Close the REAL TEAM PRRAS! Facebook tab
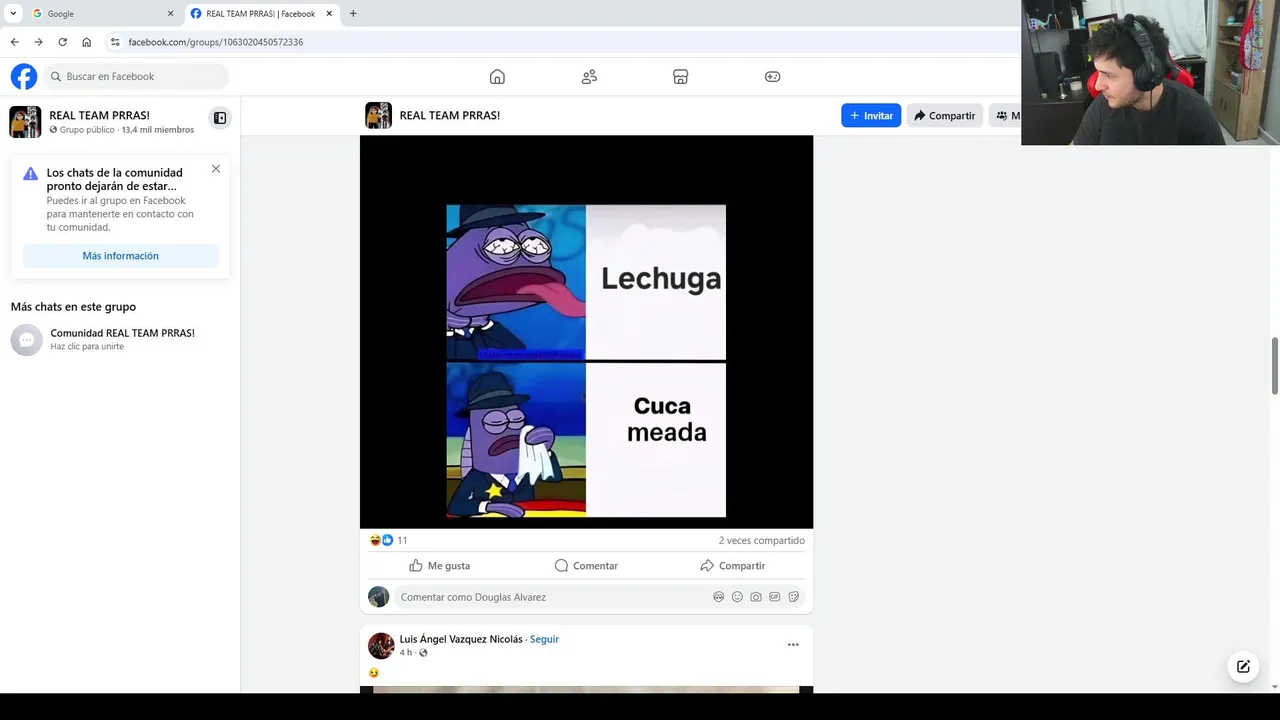Screen dimensions: 1280x720 coord(329,14)
